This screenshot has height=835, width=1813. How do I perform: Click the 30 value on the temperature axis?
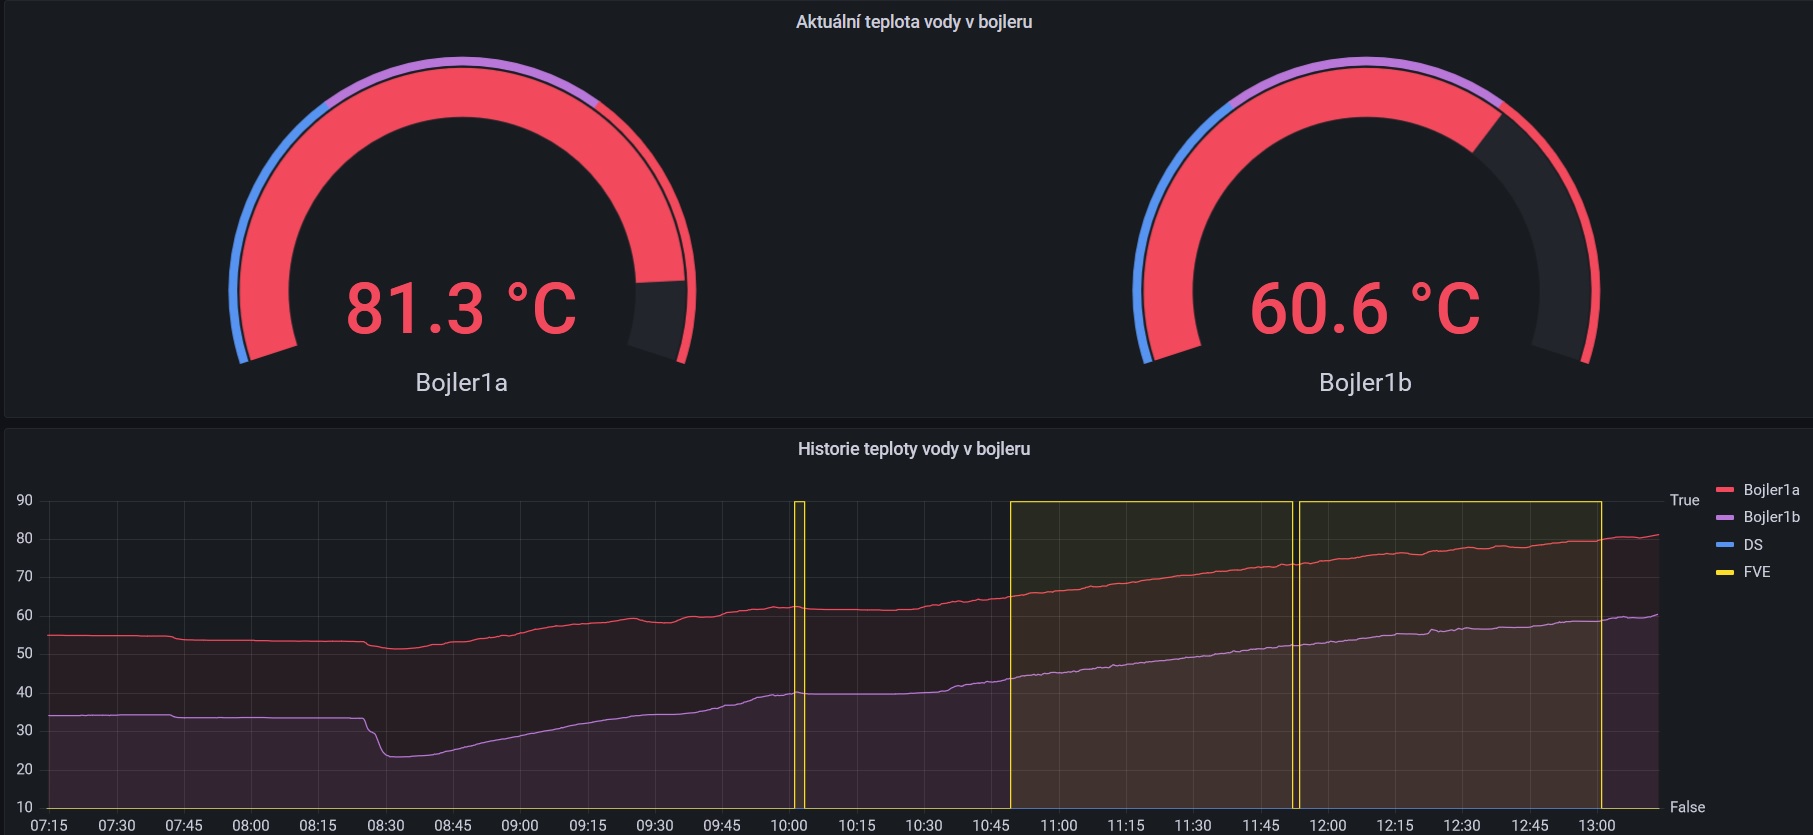tap(24, 730)
